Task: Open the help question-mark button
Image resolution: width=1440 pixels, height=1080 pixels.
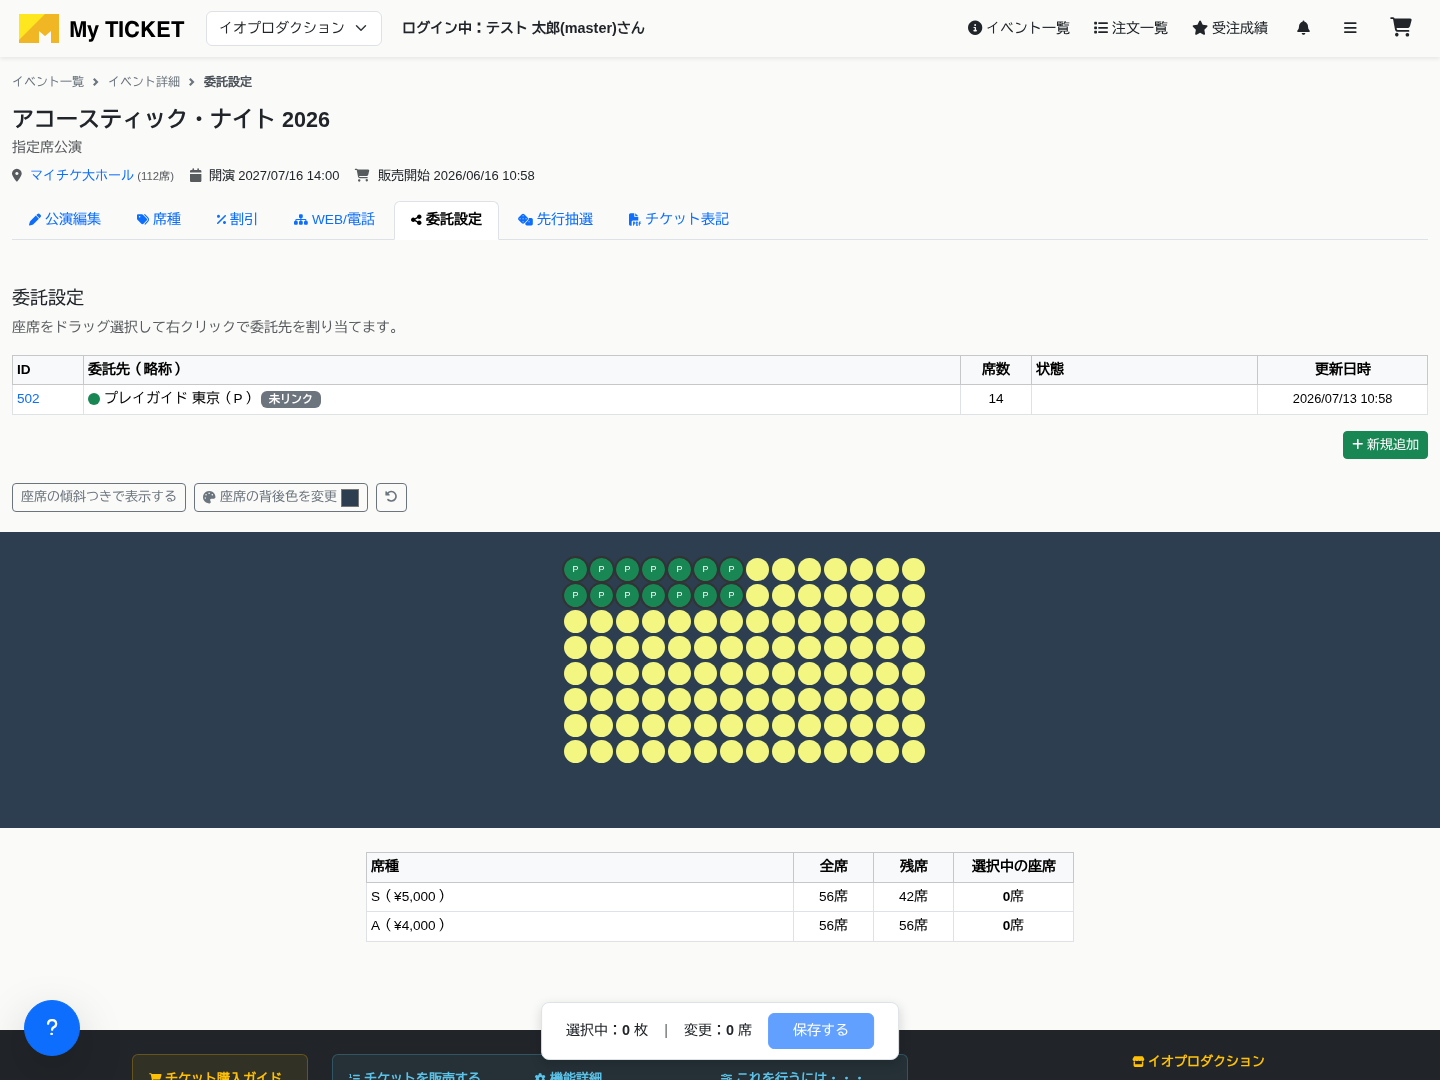Action: 52,1028
